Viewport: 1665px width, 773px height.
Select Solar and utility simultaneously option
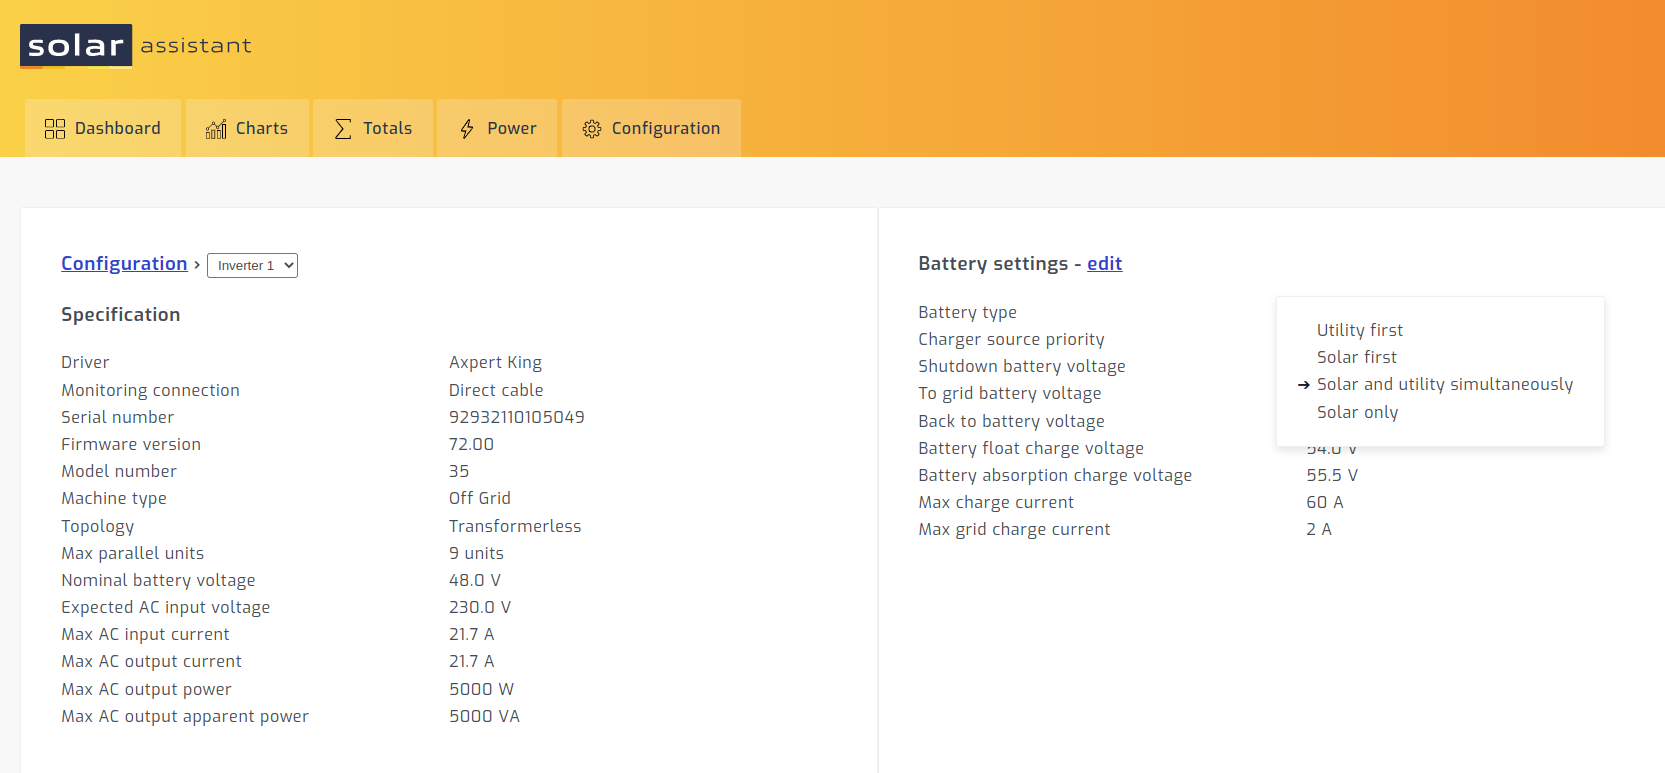click(x=1444, y=384)
